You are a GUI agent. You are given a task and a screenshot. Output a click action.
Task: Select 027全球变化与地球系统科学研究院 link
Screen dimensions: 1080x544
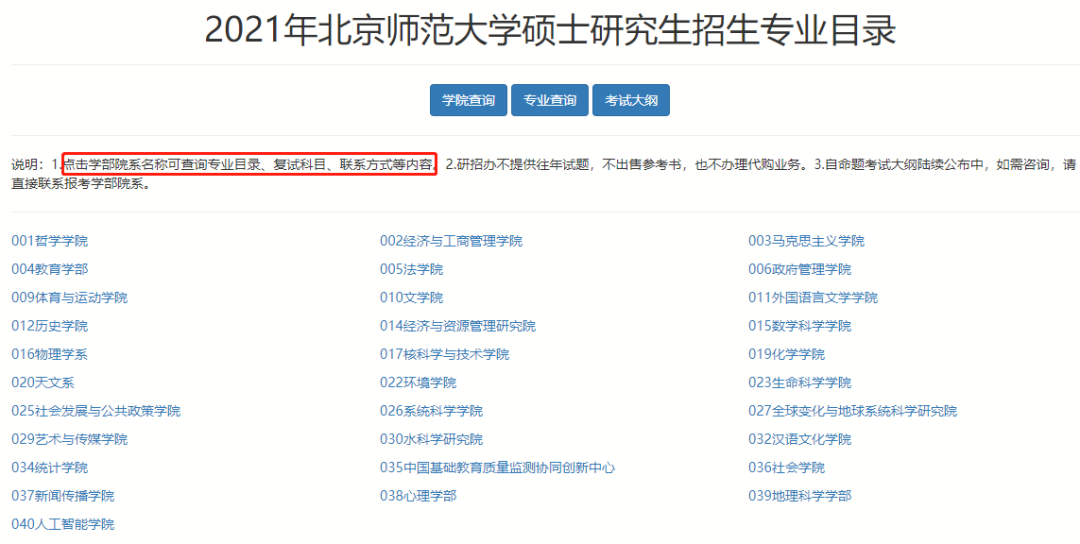tap(852, 411)
